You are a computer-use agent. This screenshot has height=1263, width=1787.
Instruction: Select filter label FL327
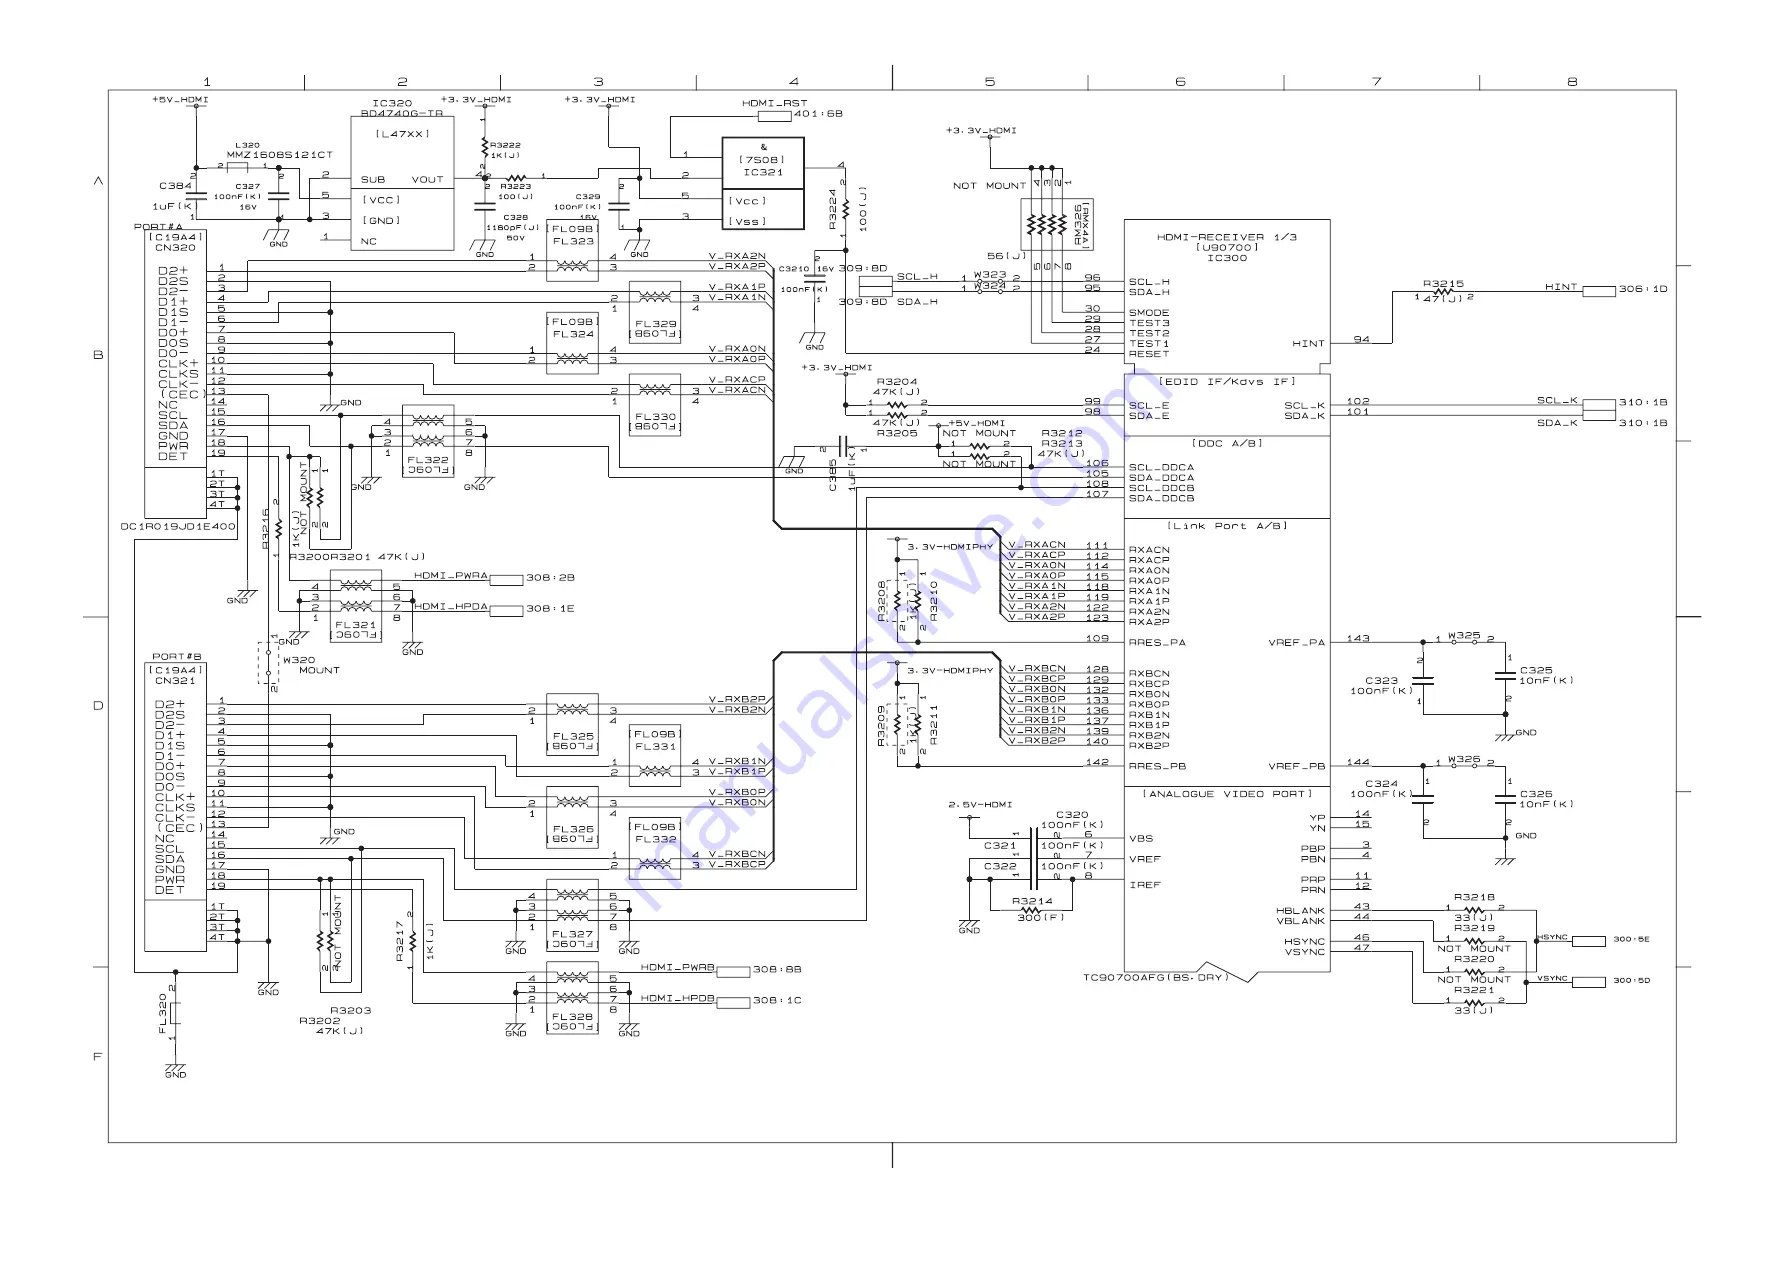573,934
